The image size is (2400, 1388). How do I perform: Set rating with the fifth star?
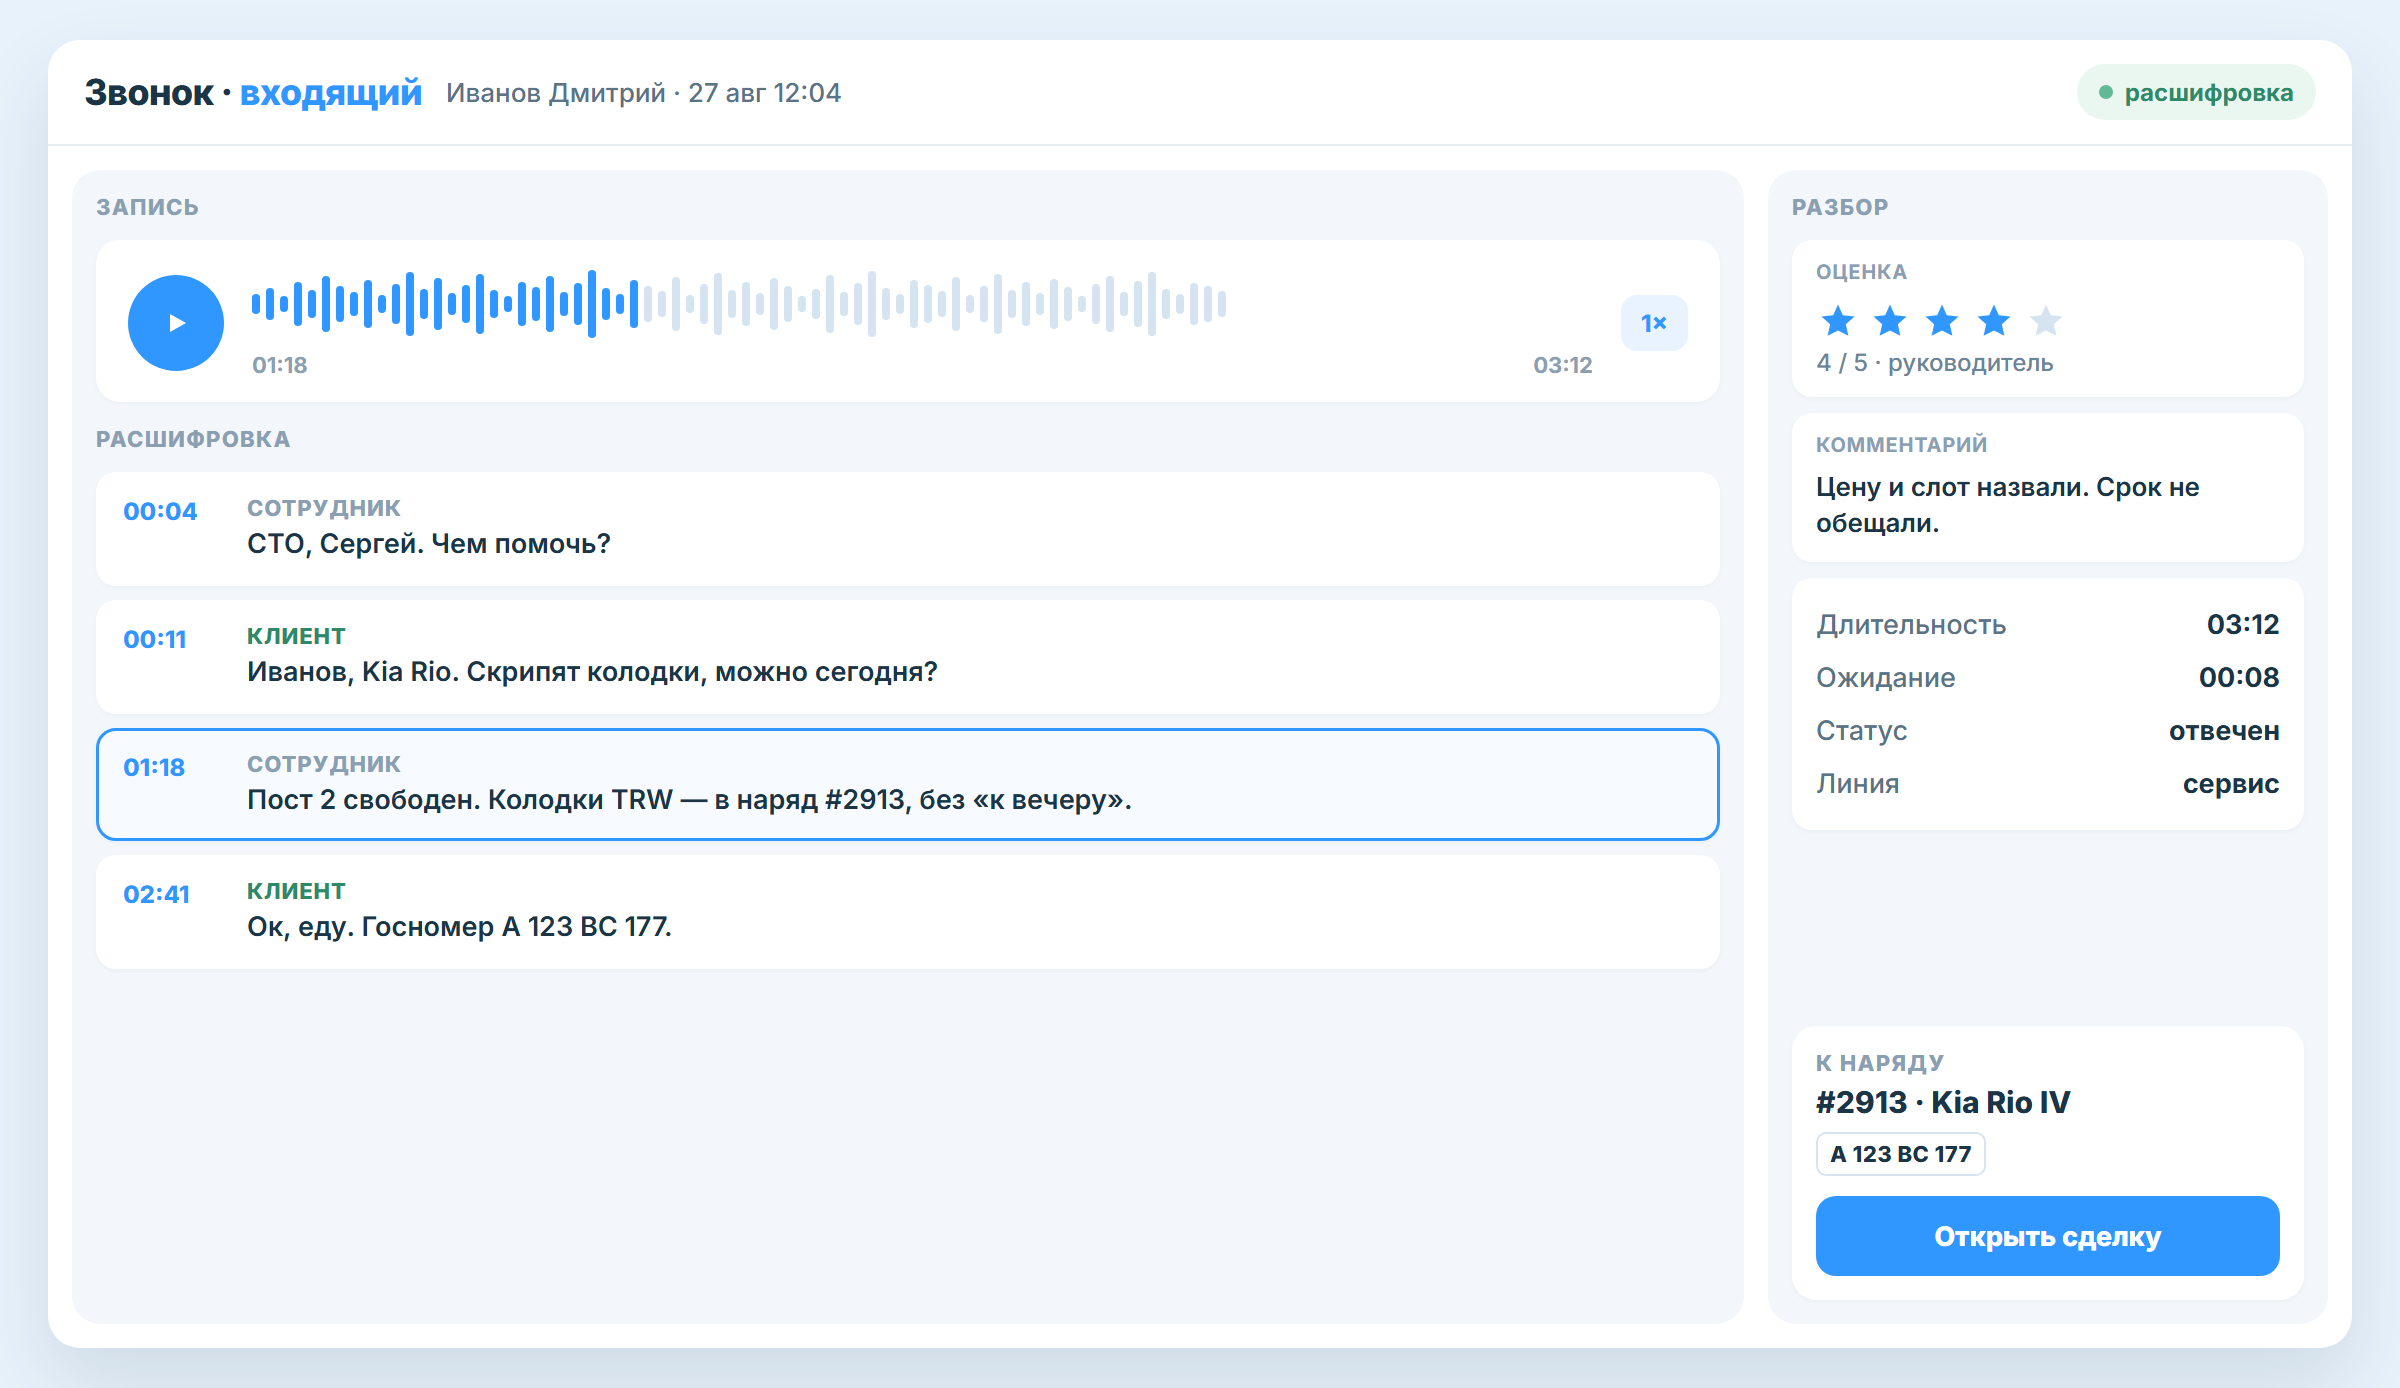pos(2046,321)
